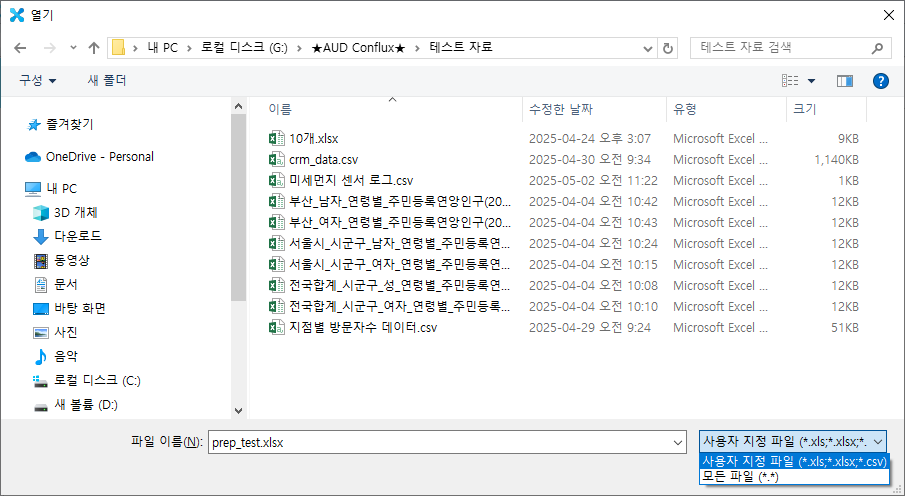
Task: Click ★AUD Conflux★ breadcrumb
Action: (x=358, y=48)
